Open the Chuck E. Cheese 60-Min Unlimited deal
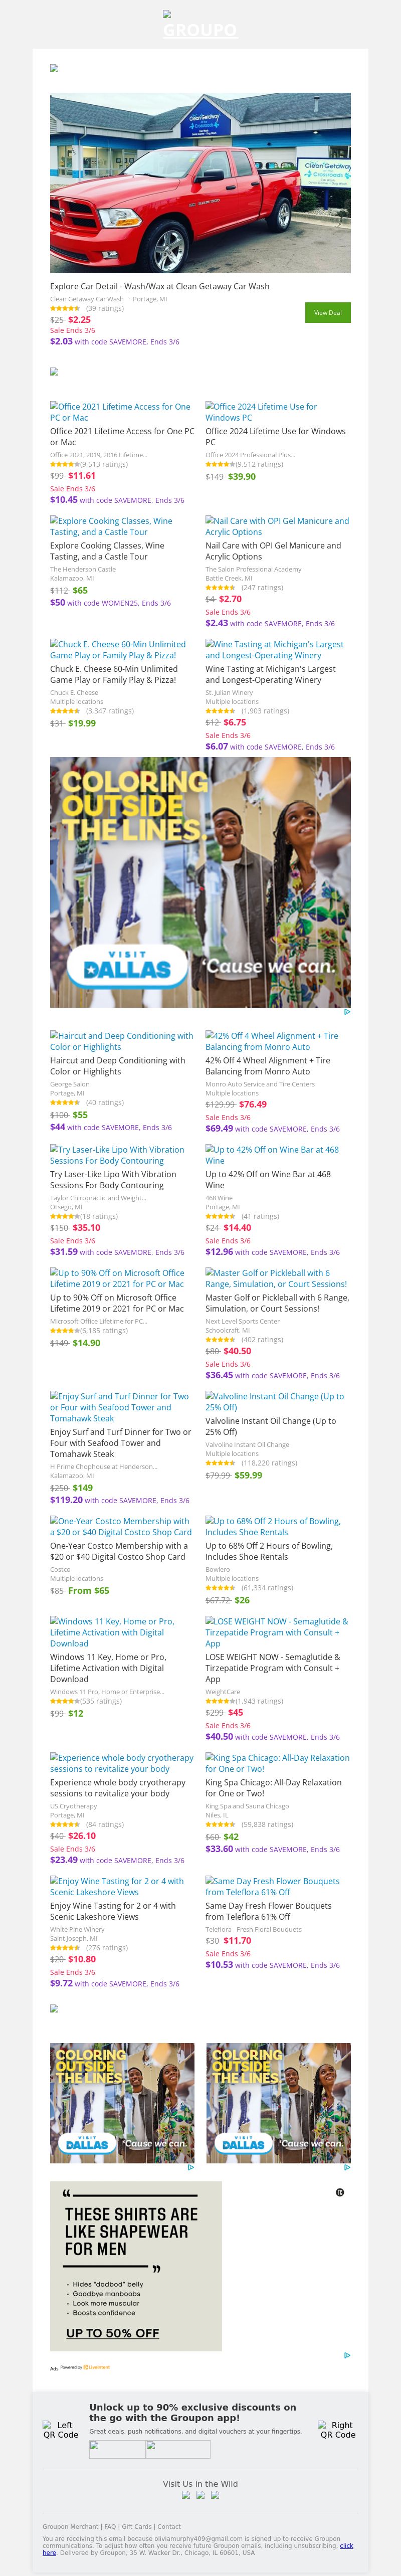 (x=118, y=650)
